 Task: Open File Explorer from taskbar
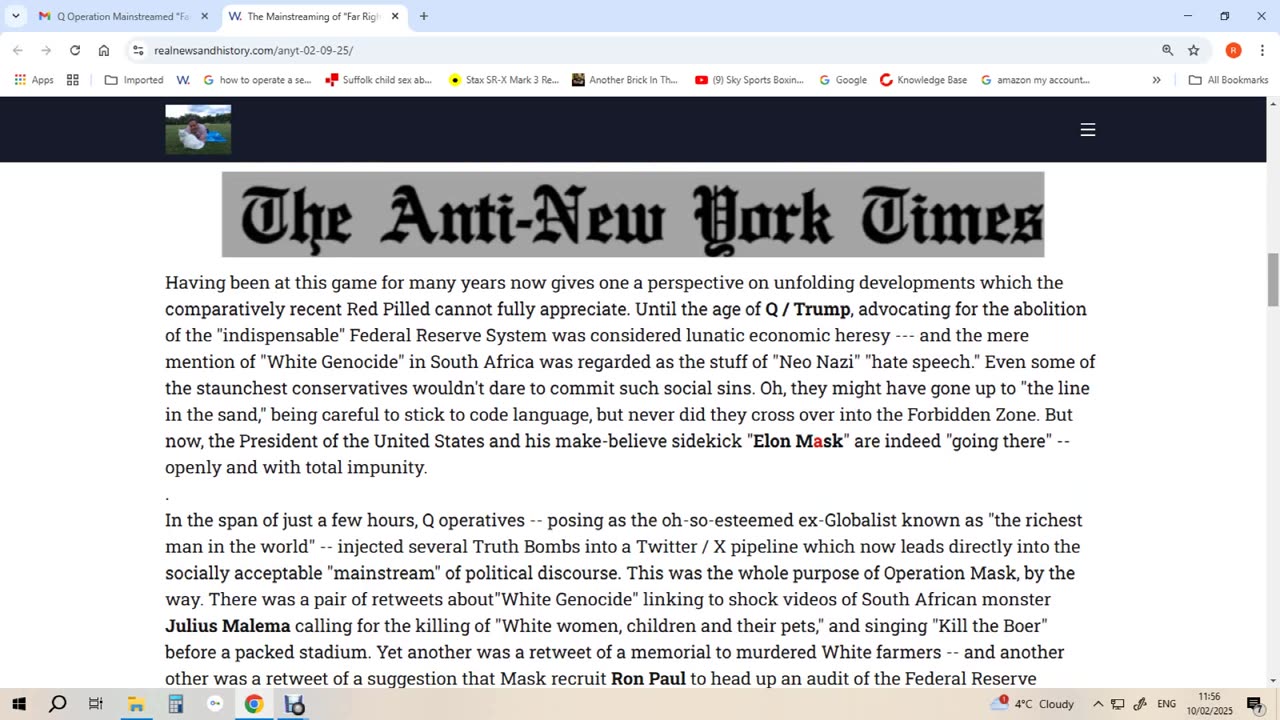point(135,704)
